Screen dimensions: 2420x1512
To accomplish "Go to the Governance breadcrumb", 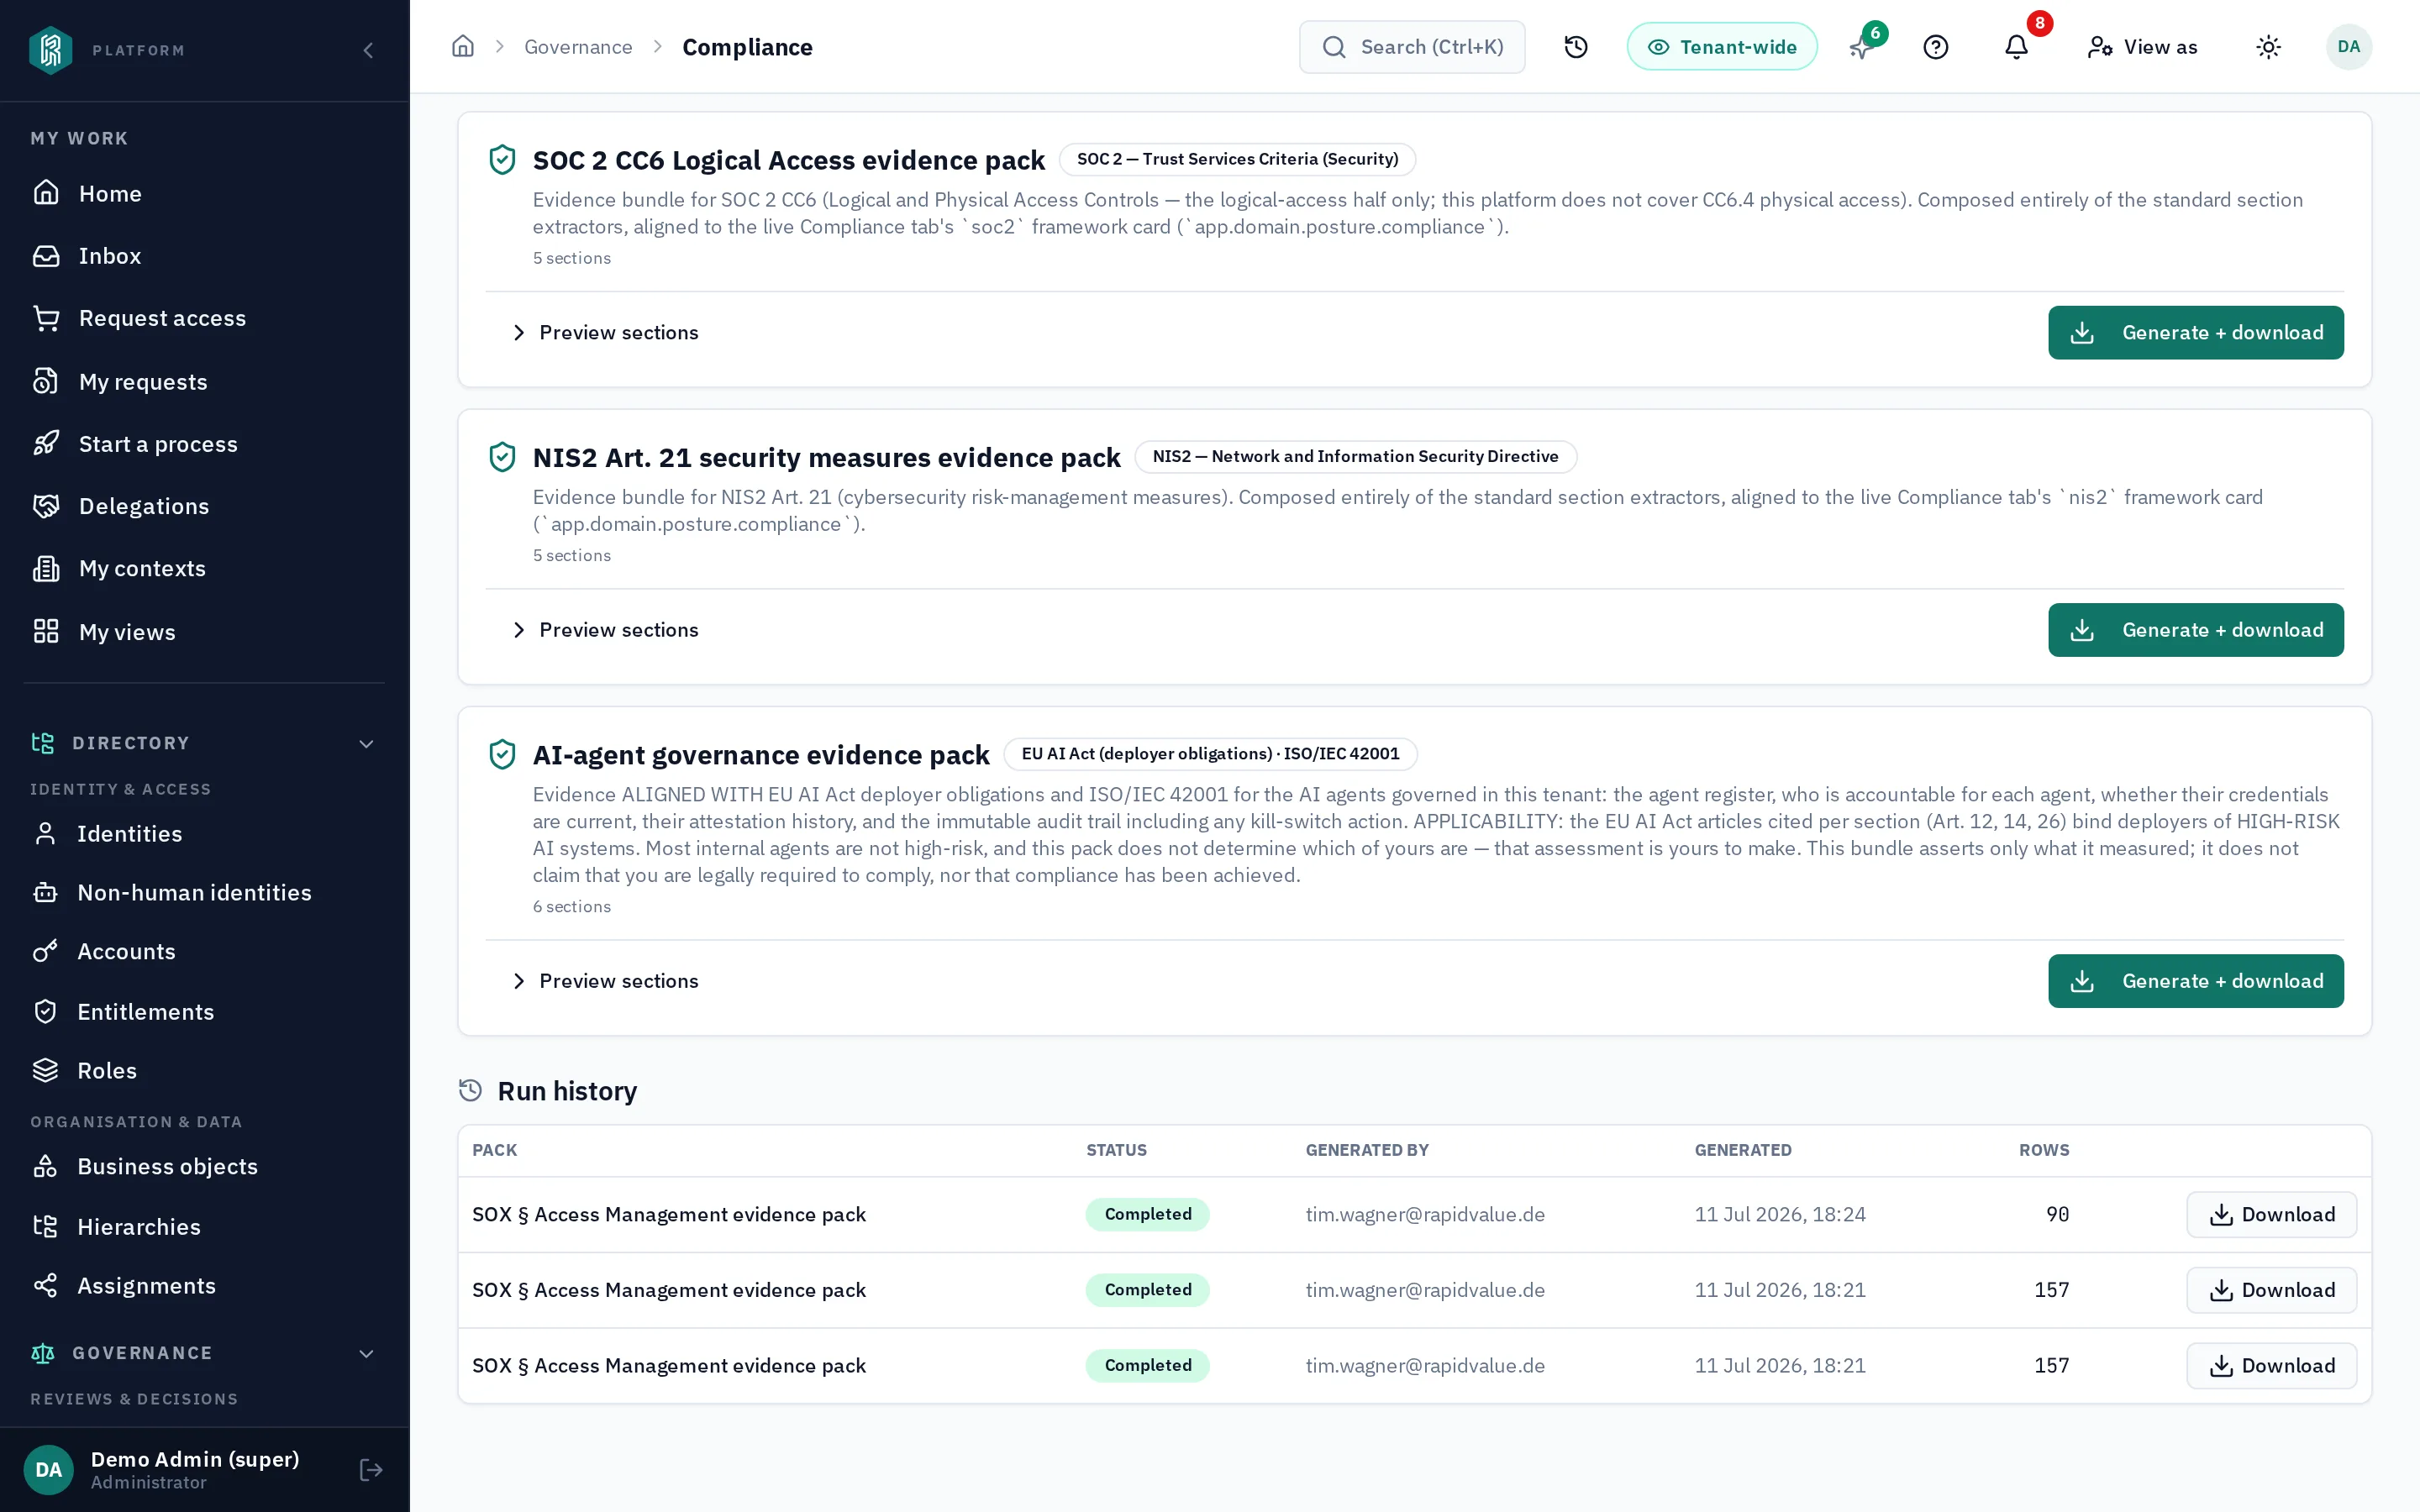I will (578, 47).
